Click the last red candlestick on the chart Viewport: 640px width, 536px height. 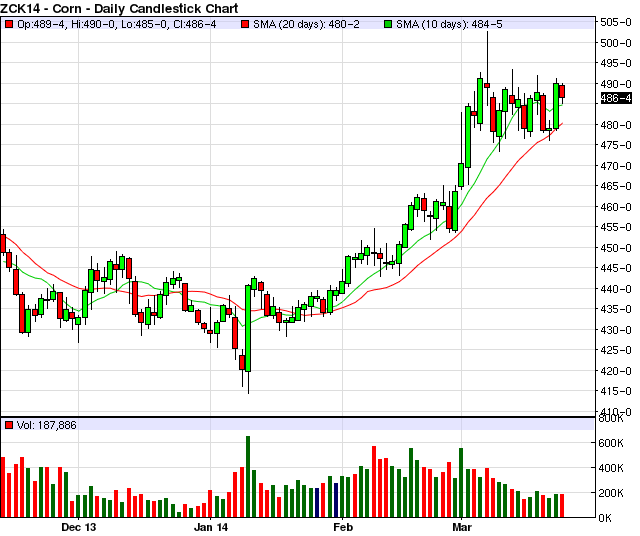(x=562, y=91)
